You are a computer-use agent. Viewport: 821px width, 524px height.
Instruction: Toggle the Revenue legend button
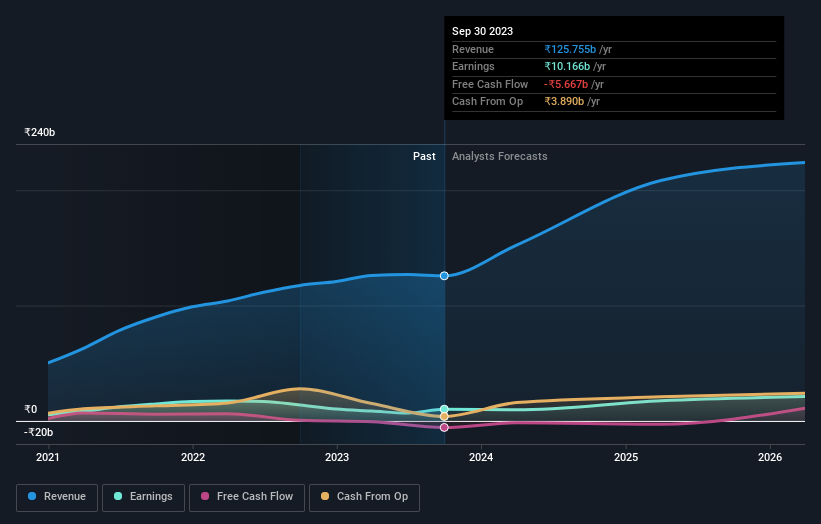pyautogui.click(x=57, y=497)
